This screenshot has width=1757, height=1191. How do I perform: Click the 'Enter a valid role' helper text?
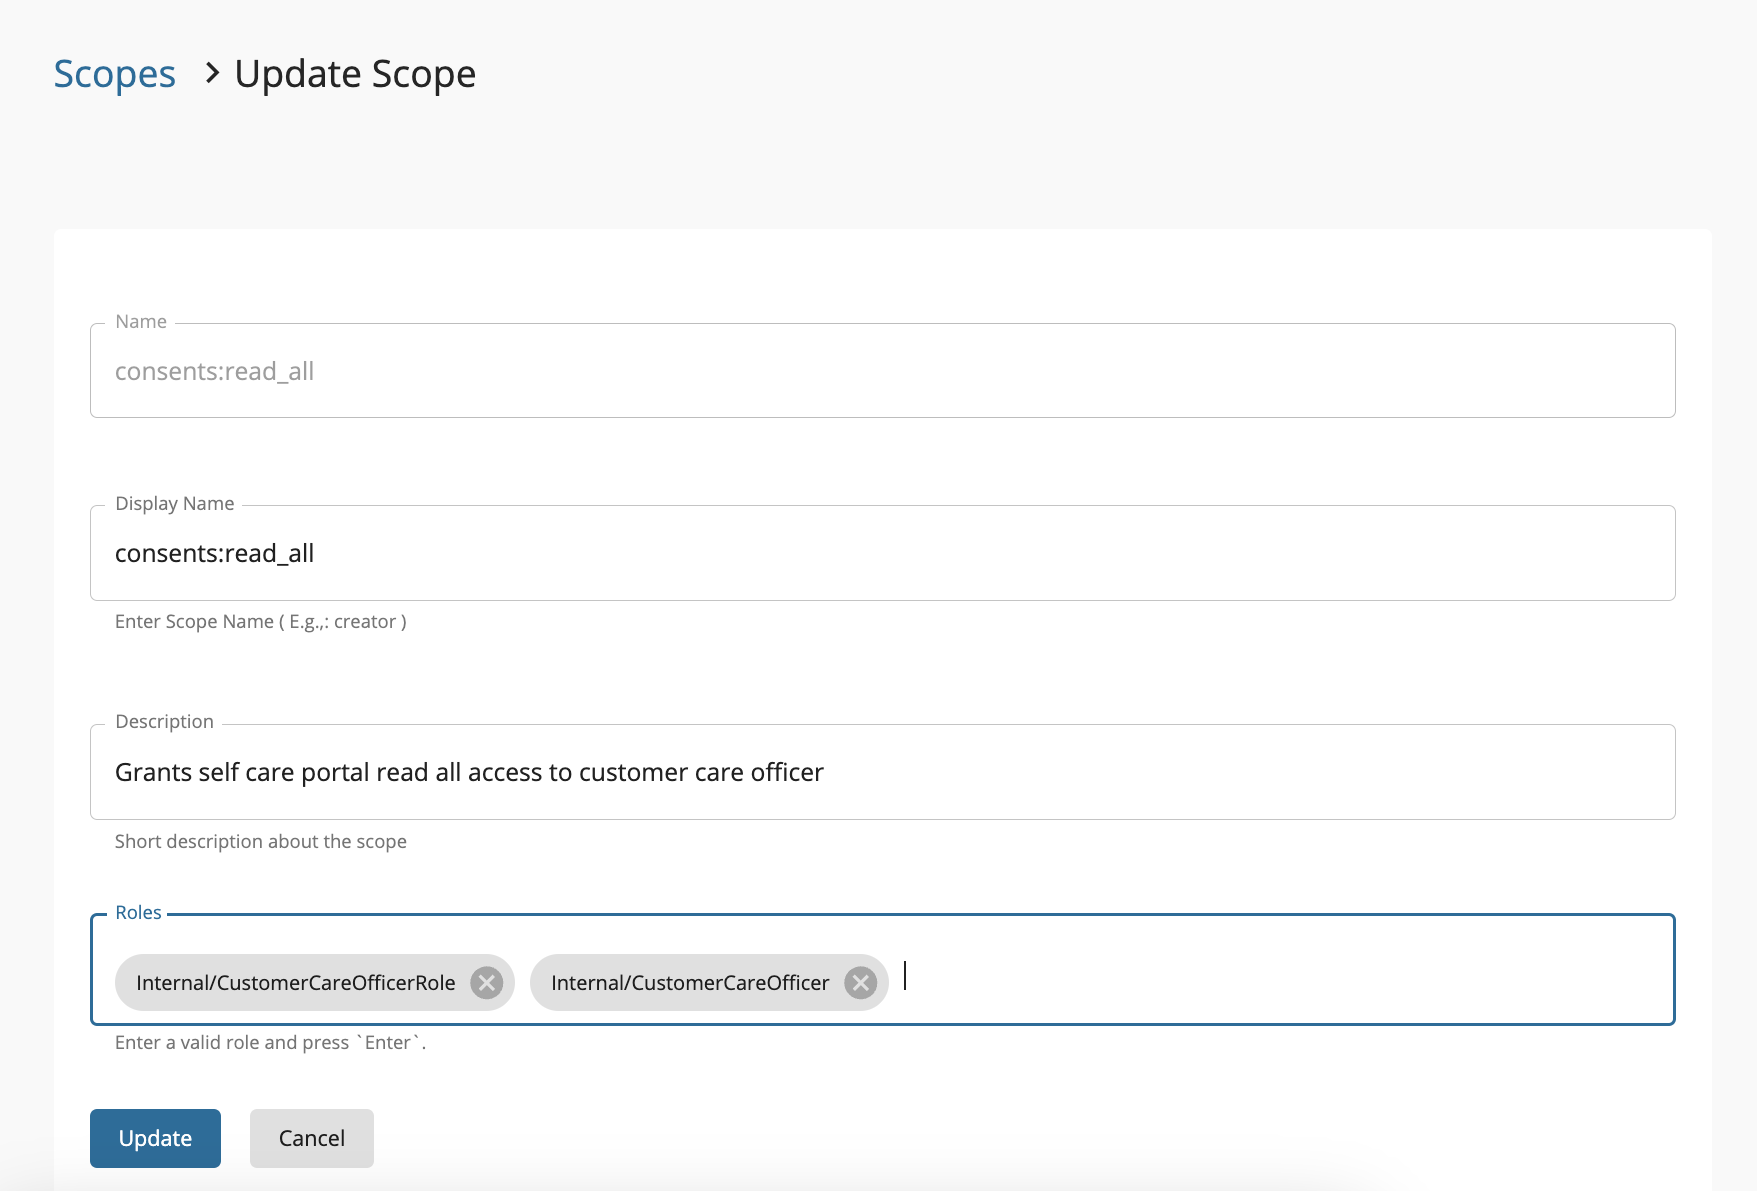point(271,1042)
